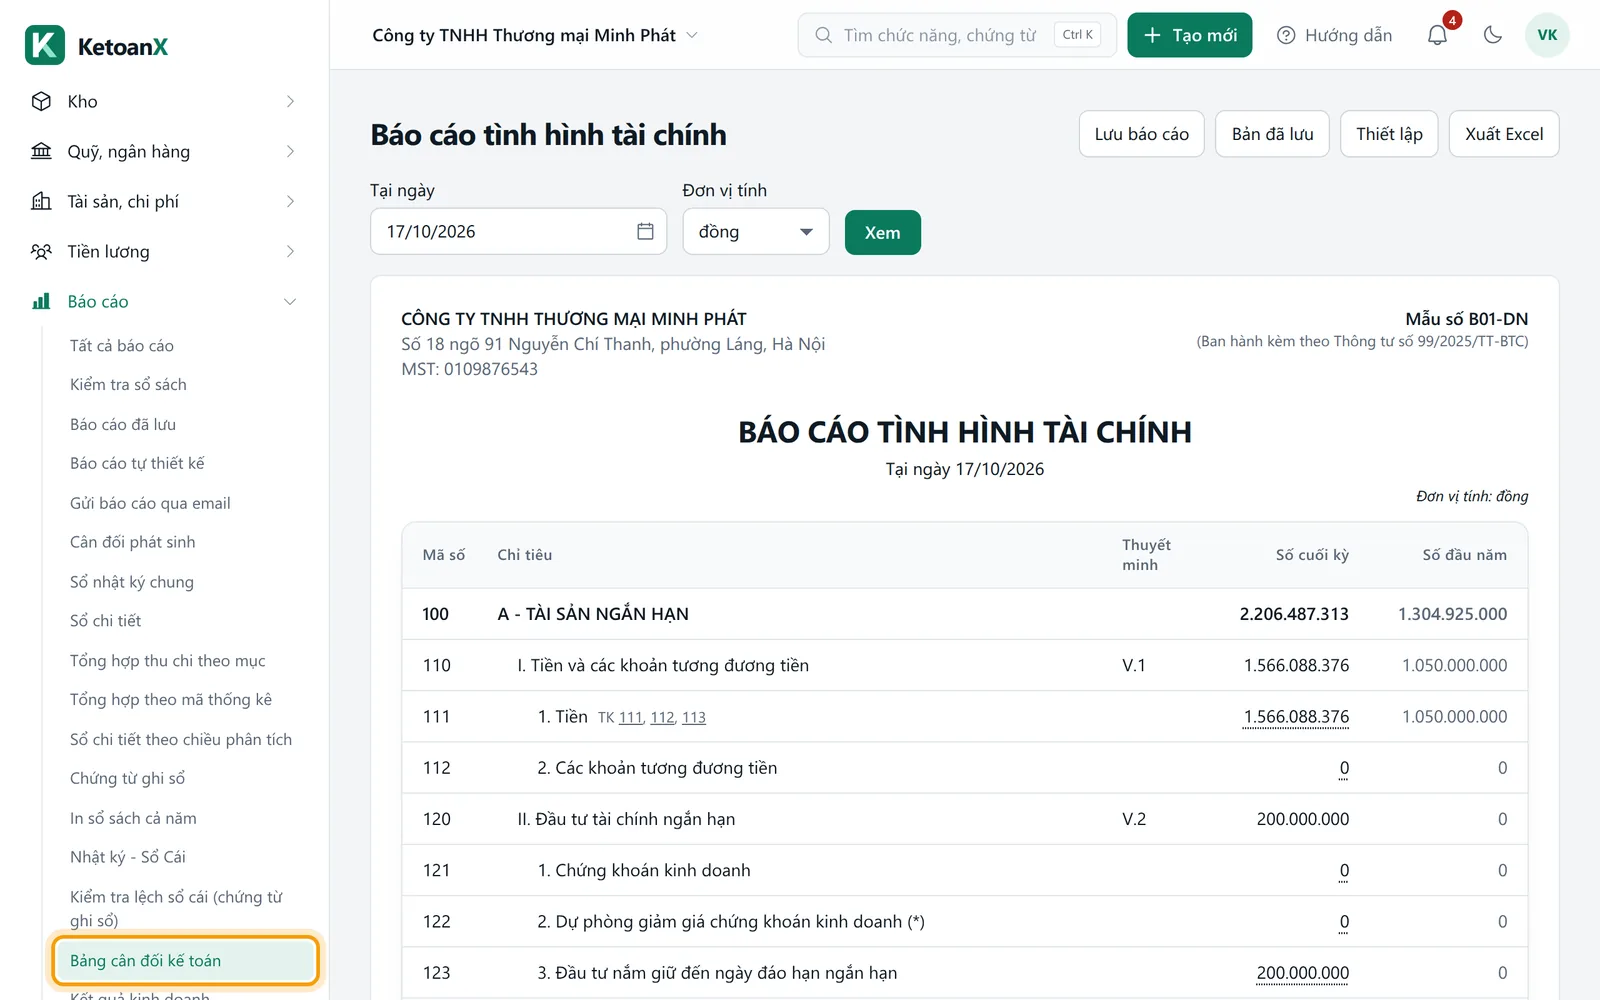Open account 113 link in Tiền row

point(694,717)
